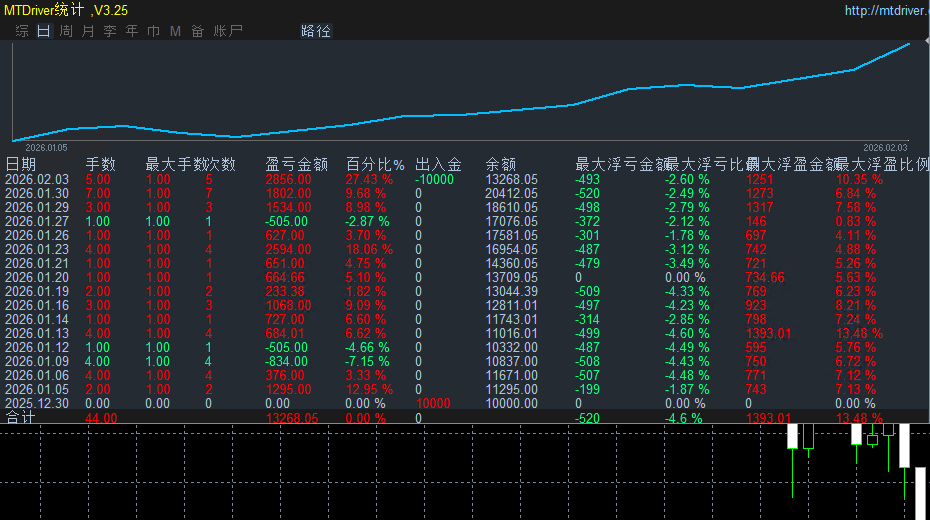Screen dimensions: 930x520
Task: Click the MTDriver统计 V3.25 title
Action: [x=66, y=10]
